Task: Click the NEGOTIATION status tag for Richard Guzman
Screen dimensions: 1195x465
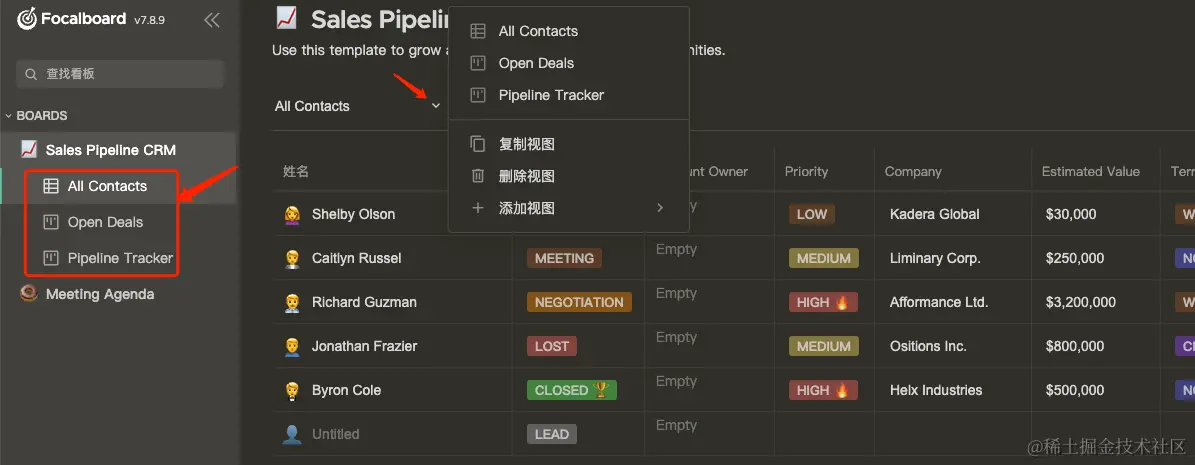Action: [579, 303]
